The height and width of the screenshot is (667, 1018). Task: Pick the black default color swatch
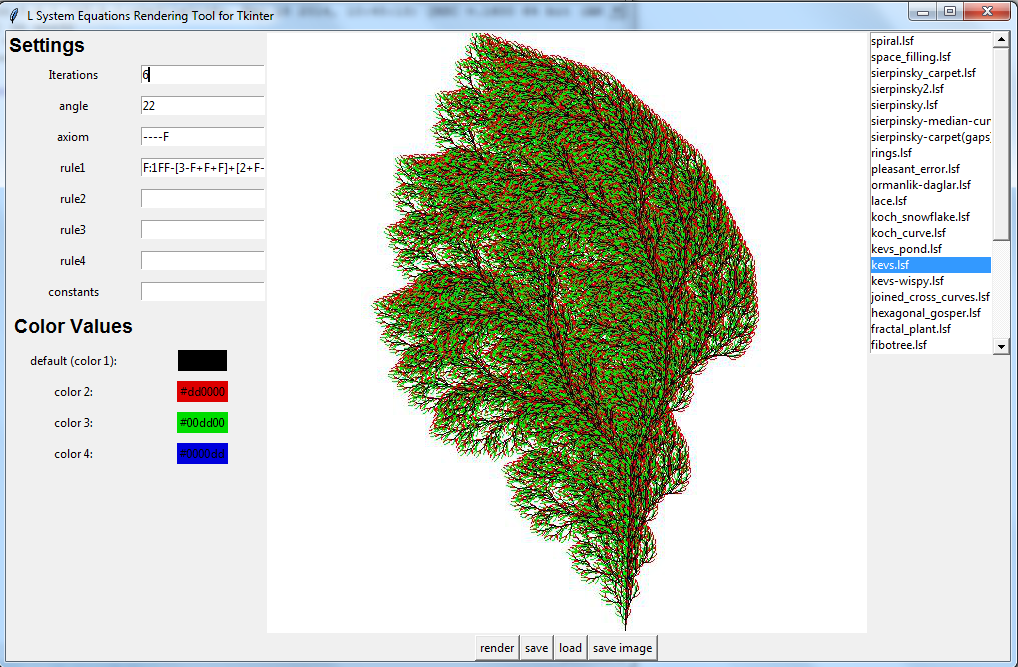202,361
